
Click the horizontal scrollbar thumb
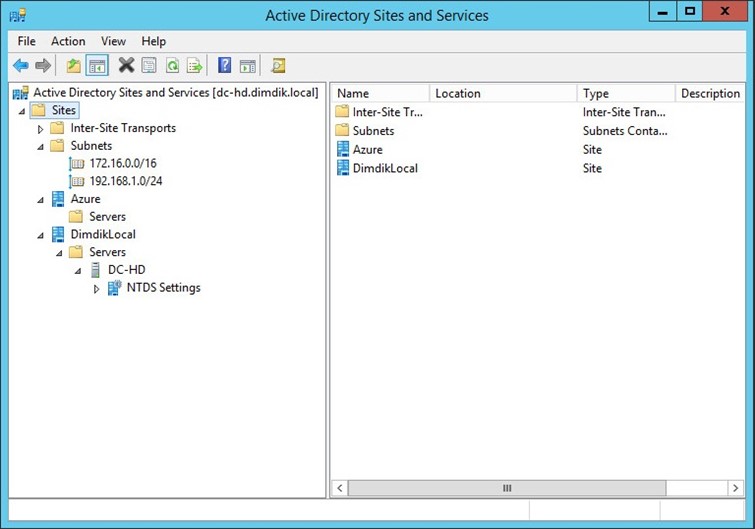click(507, 488)
